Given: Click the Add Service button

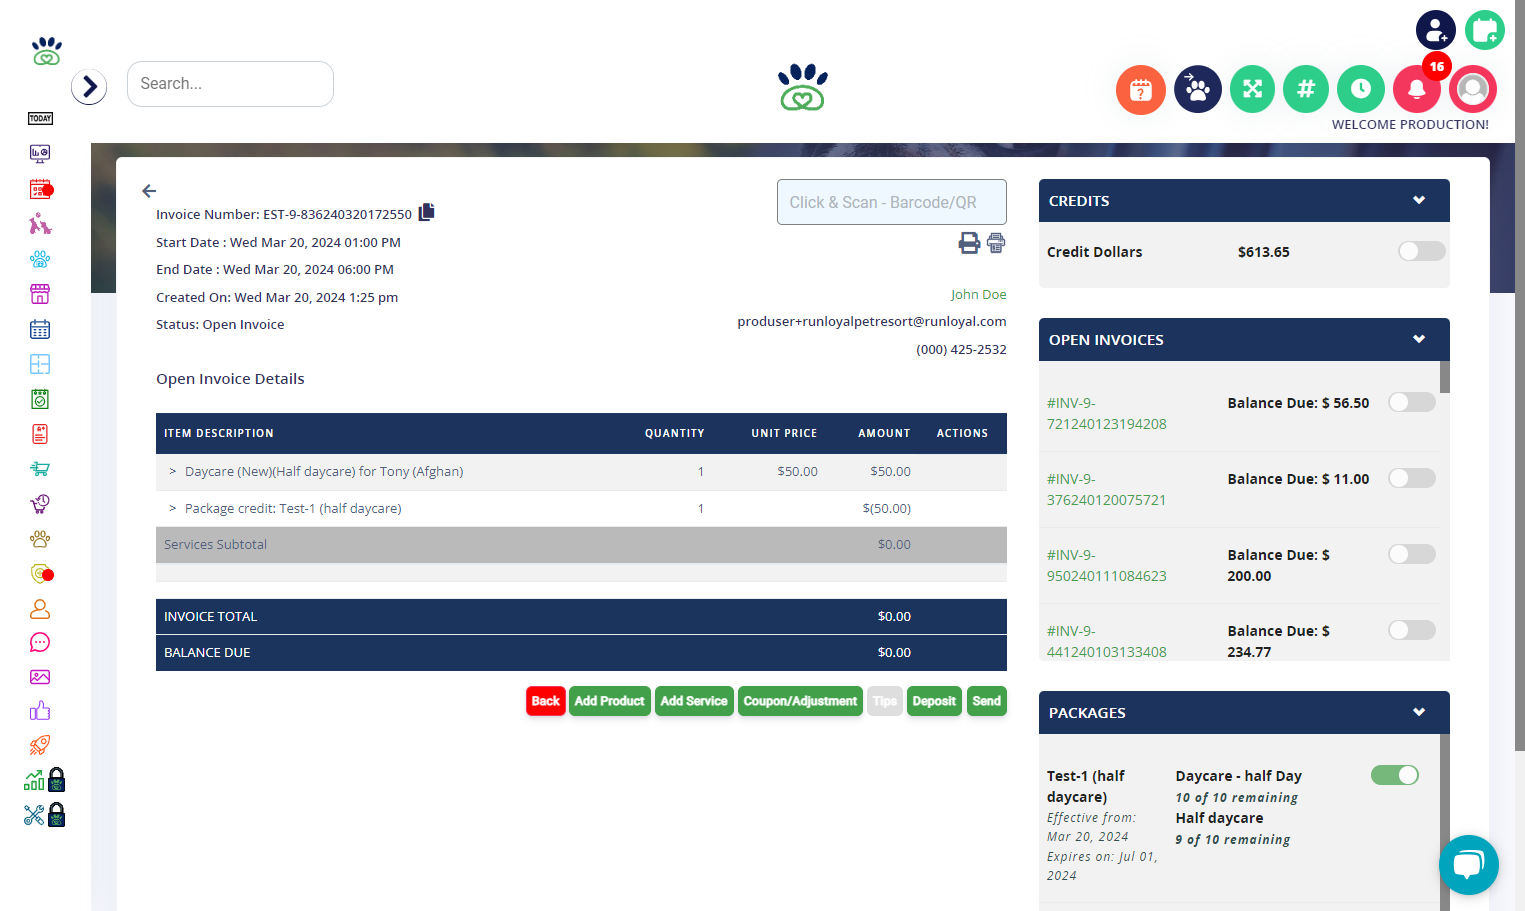Looking at the screenshot, I should pos(694,701).
